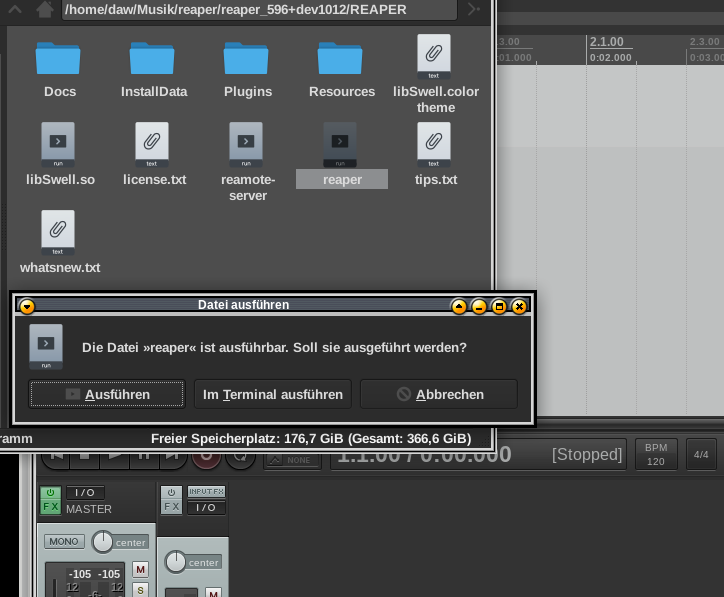
Task: Click the Ausführen button
Action: 107,394
